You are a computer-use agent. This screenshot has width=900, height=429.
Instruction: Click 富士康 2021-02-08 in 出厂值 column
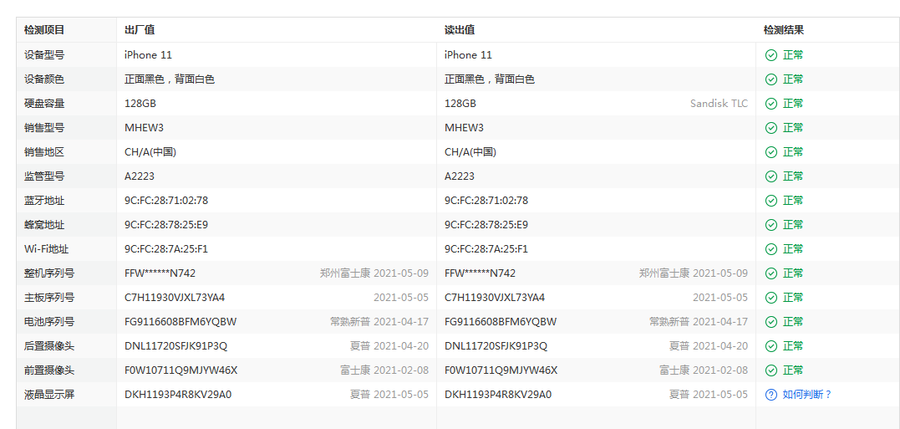pos(384,370)
